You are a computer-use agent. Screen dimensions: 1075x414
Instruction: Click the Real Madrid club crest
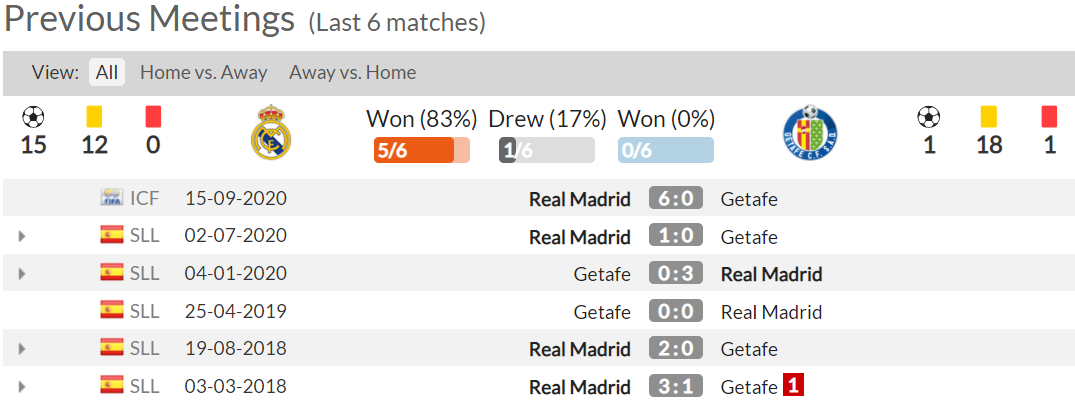[271, 132]
